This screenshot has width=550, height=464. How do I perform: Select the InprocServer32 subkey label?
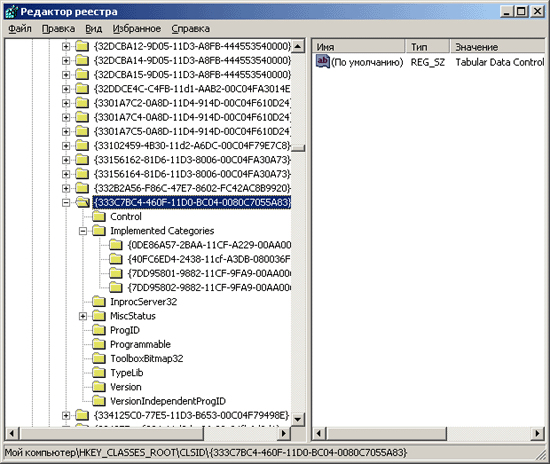[x=143, y=302]
